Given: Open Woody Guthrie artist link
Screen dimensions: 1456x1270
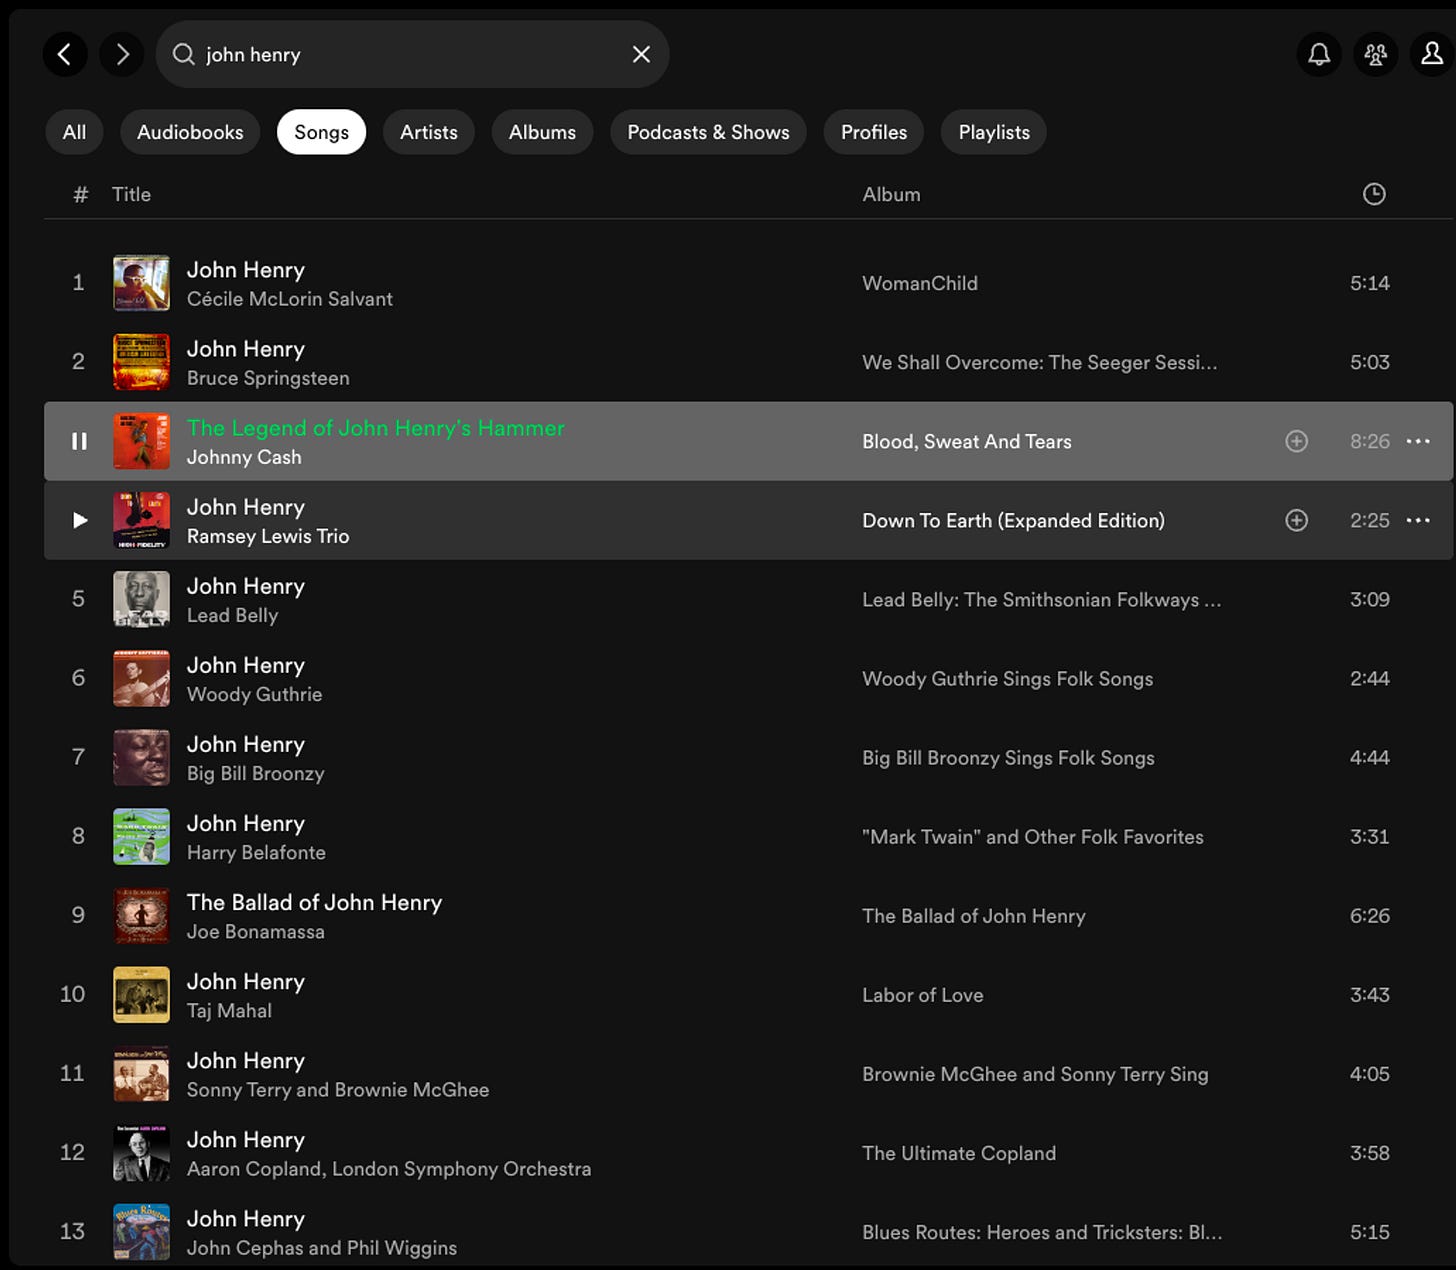Looking at the screenshot, I should pos(254,694).
